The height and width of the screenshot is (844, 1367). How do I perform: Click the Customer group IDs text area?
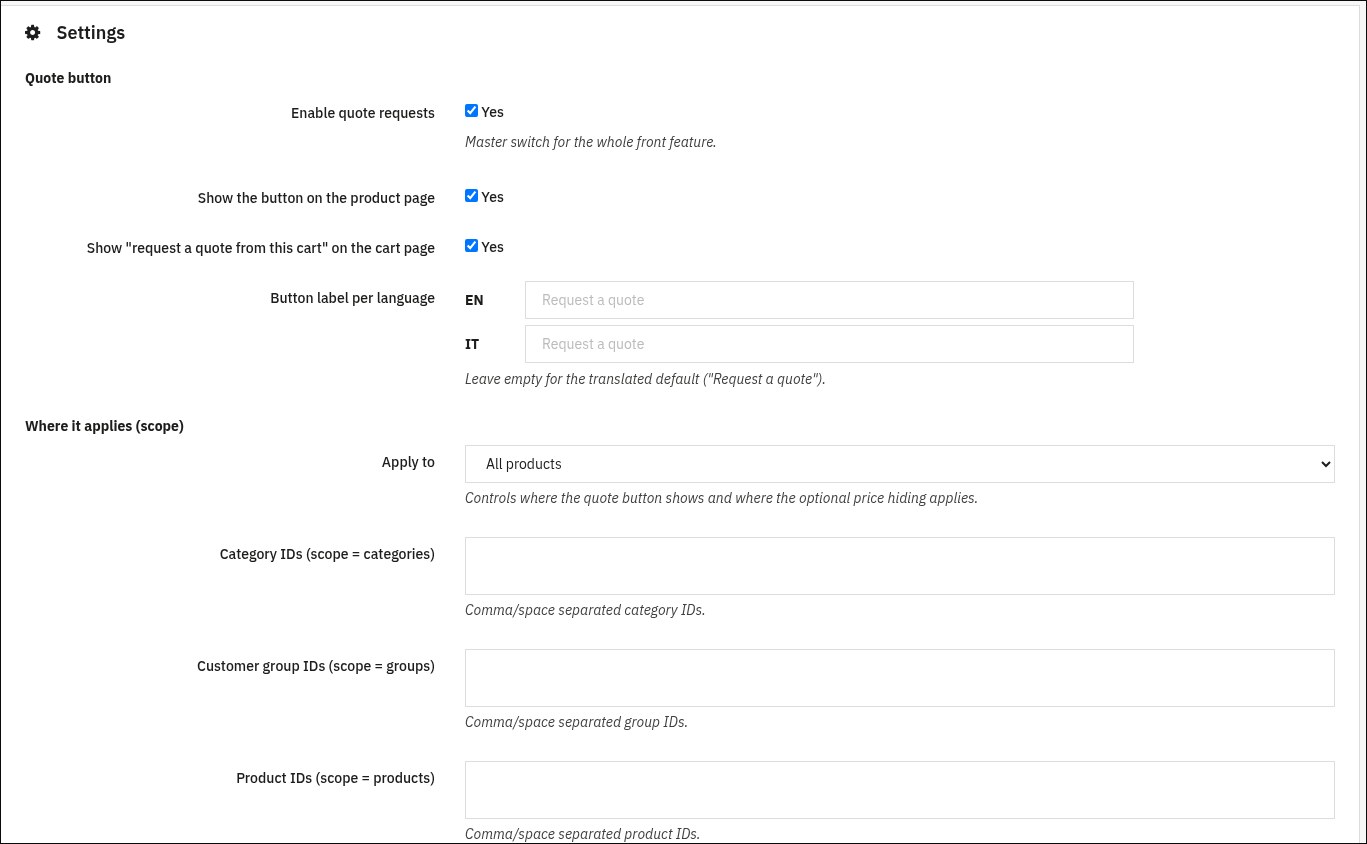pos(900,678)
